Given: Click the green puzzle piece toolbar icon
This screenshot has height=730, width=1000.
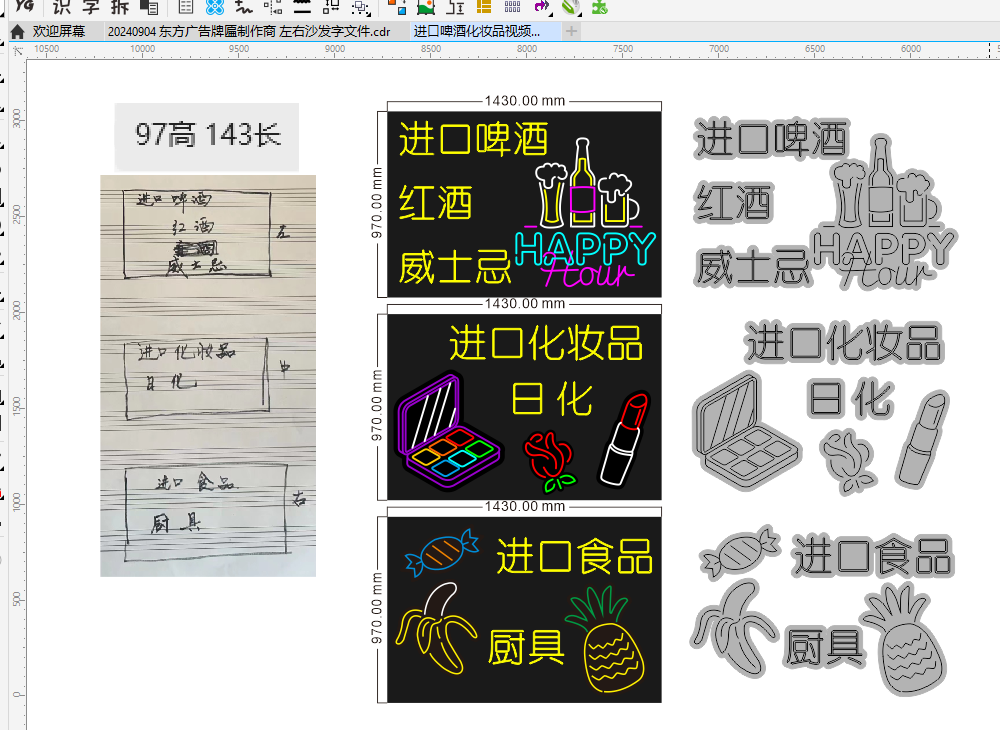Looking at the screenshot, I should pyautogui.click(x=599, y=7).
